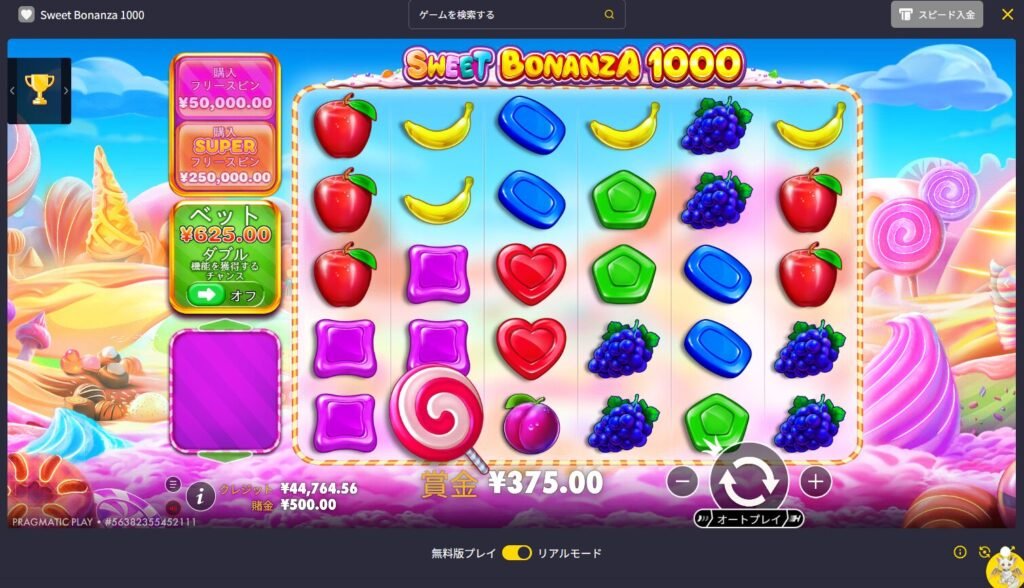Toggle between free play and real mode
Image resolution: width=1024 pixels, height=588 pixels.
coord(517,553)
